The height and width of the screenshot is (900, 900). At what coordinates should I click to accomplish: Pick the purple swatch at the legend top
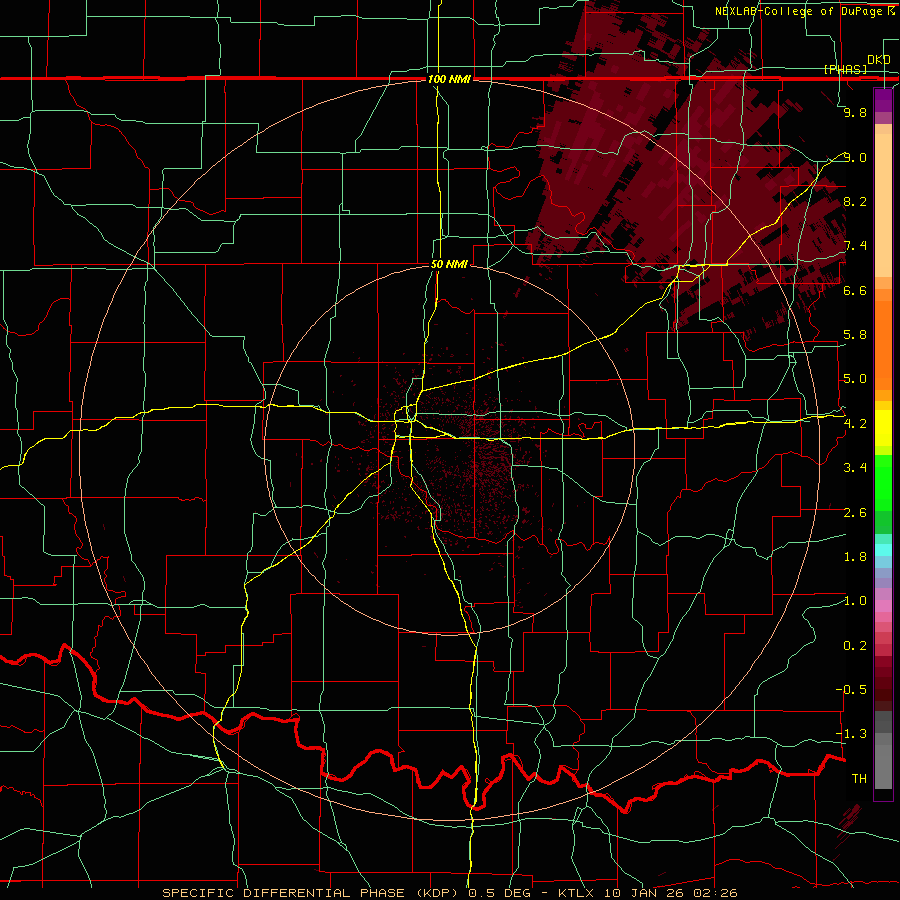(x=883, y=100)
